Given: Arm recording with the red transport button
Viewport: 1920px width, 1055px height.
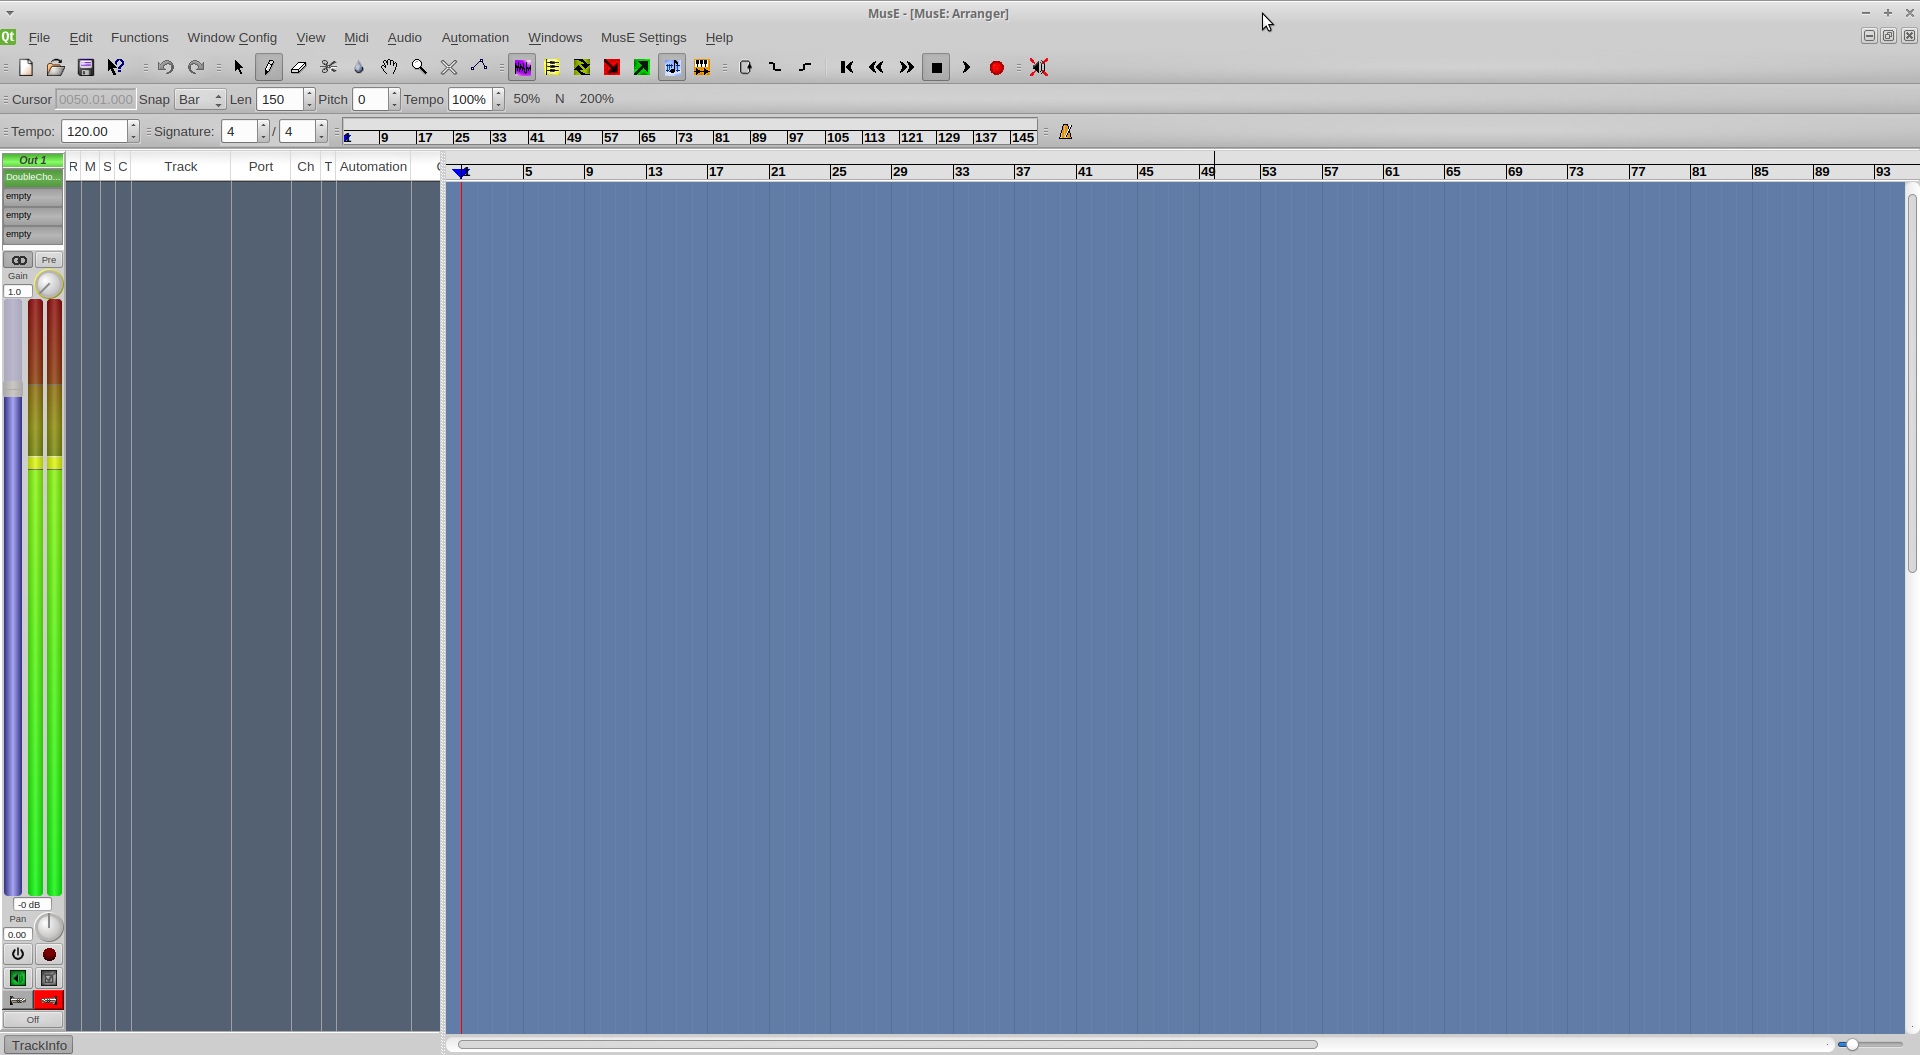Looking at the screenshot, I should tap(997, 67).
